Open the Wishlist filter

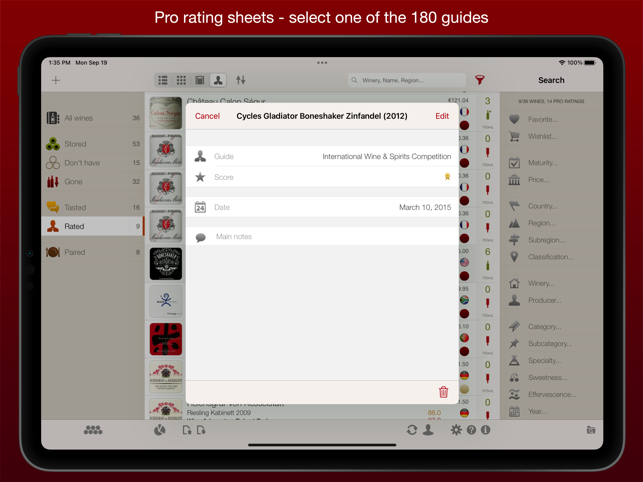click(551, 136)
